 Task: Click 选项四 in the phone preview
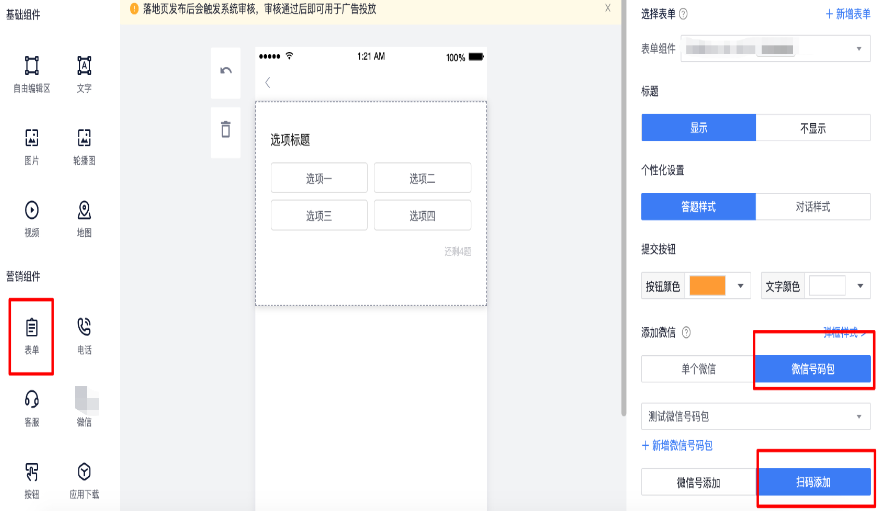coord(422,216)
